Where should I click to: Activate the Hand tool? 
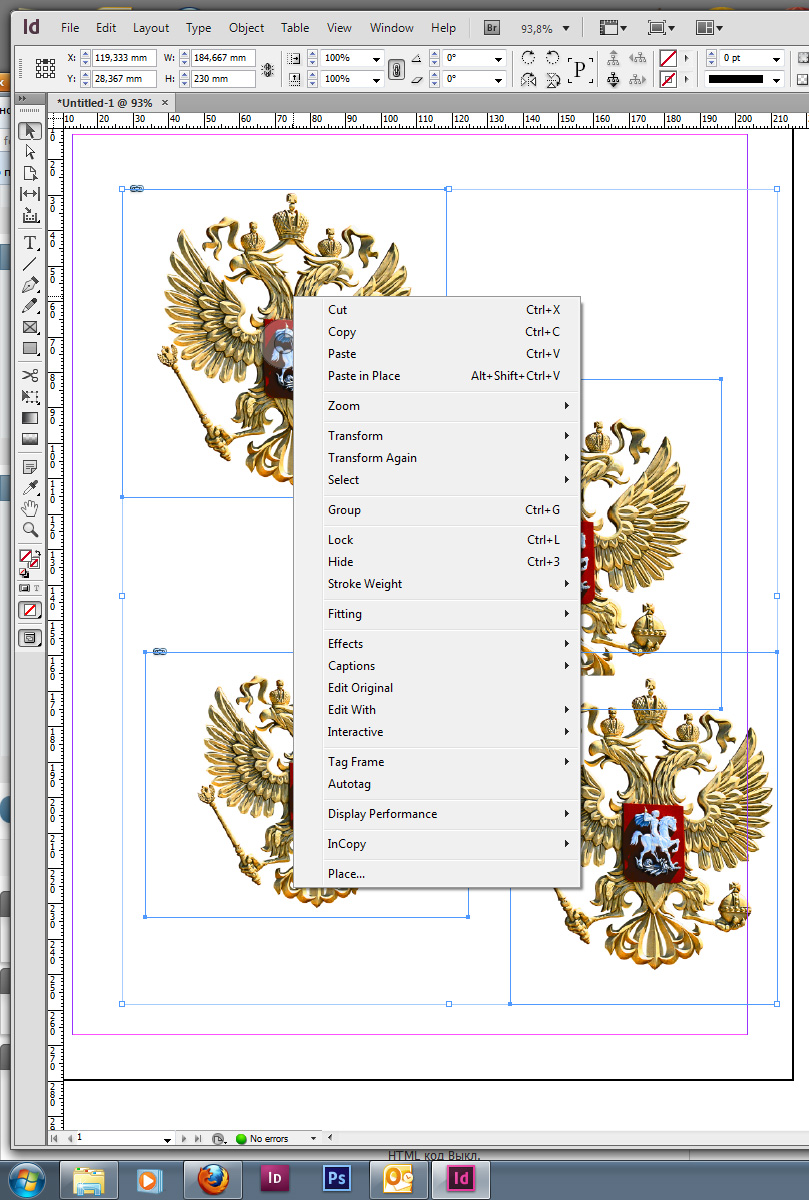pyautogui.click(x=30, y=509)
